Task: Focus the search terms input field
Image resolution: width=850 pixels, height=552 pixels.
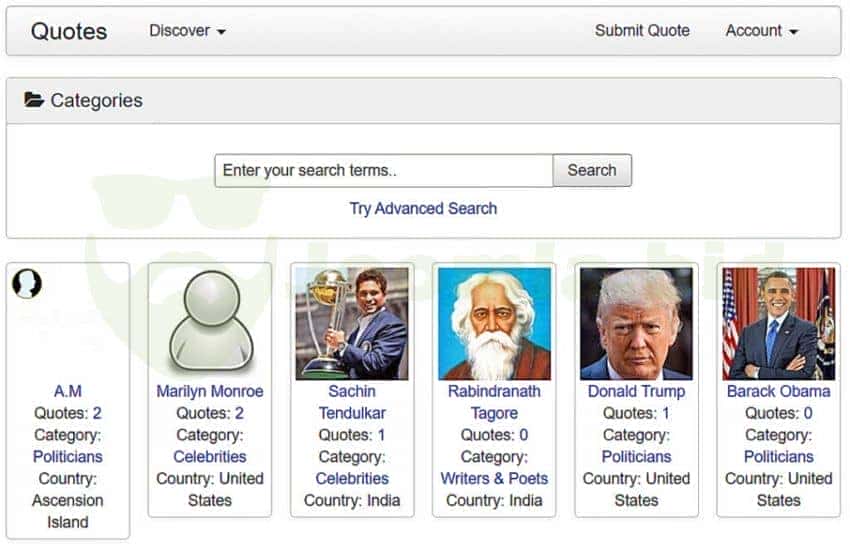Action: 383,170
